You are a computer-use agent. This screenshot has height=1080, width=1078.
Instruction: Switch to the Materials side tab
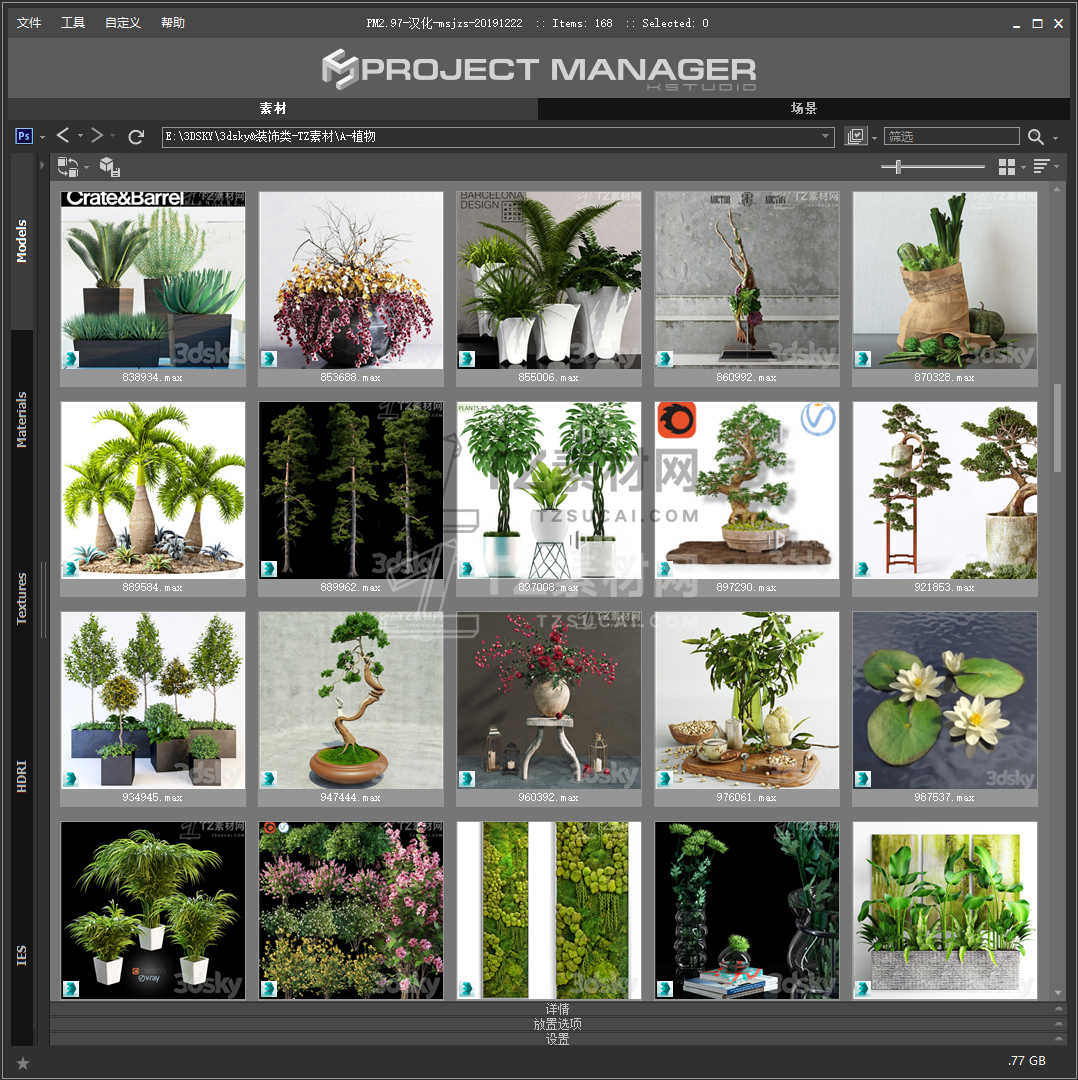[22, 420]
